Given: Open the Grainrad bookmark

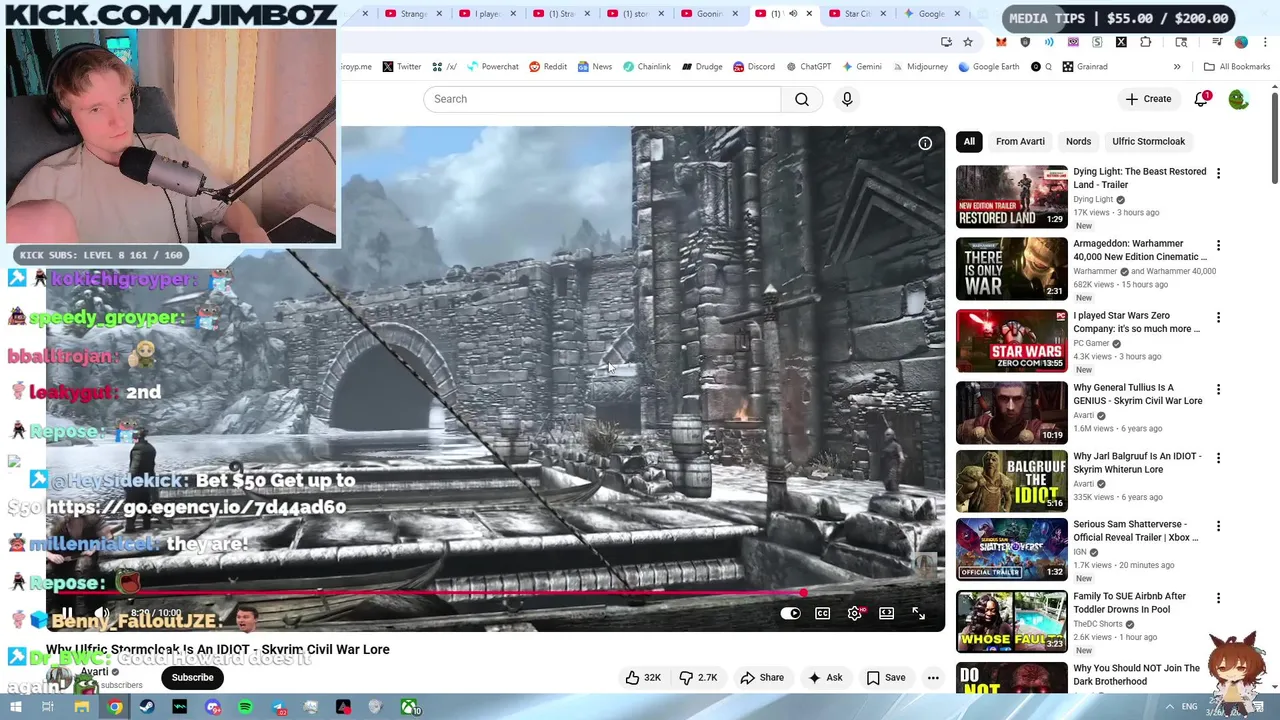Looking at the screenshot, I should point(1085,67).
